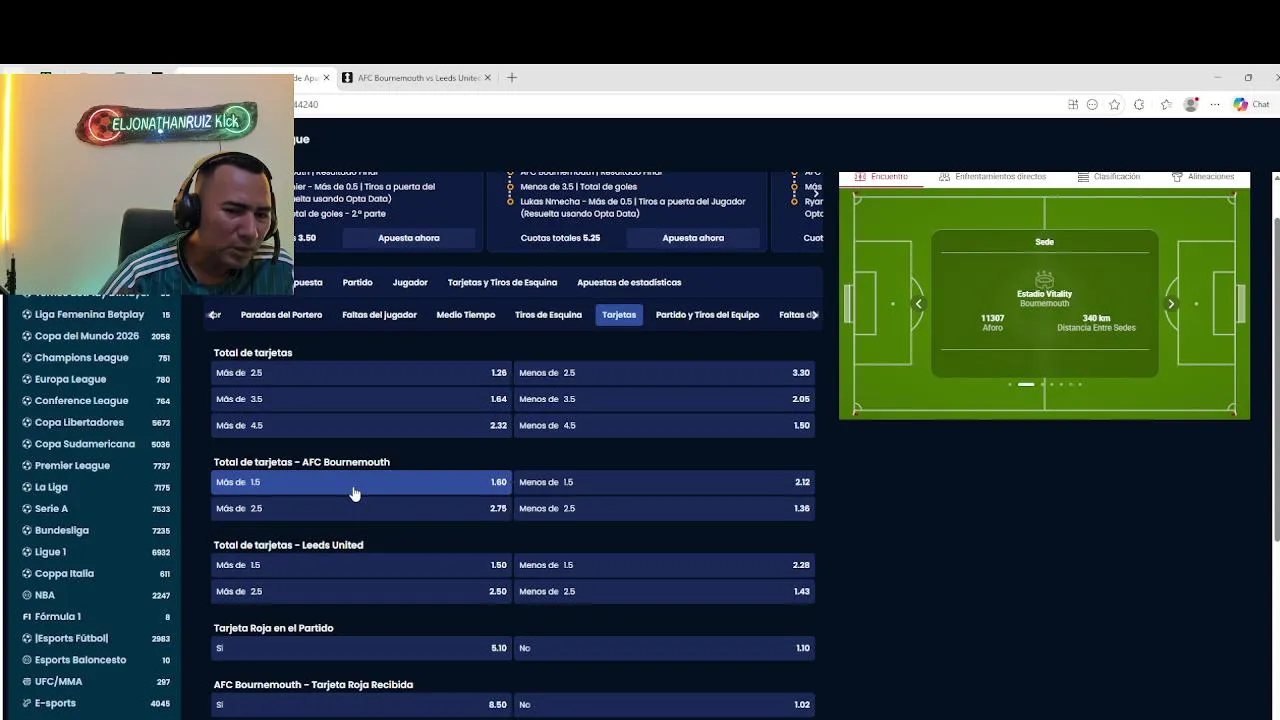This screenshot has width=1280, height=720.
Task: Click the UFC/MMA sidebar icon
Action: 27,682
